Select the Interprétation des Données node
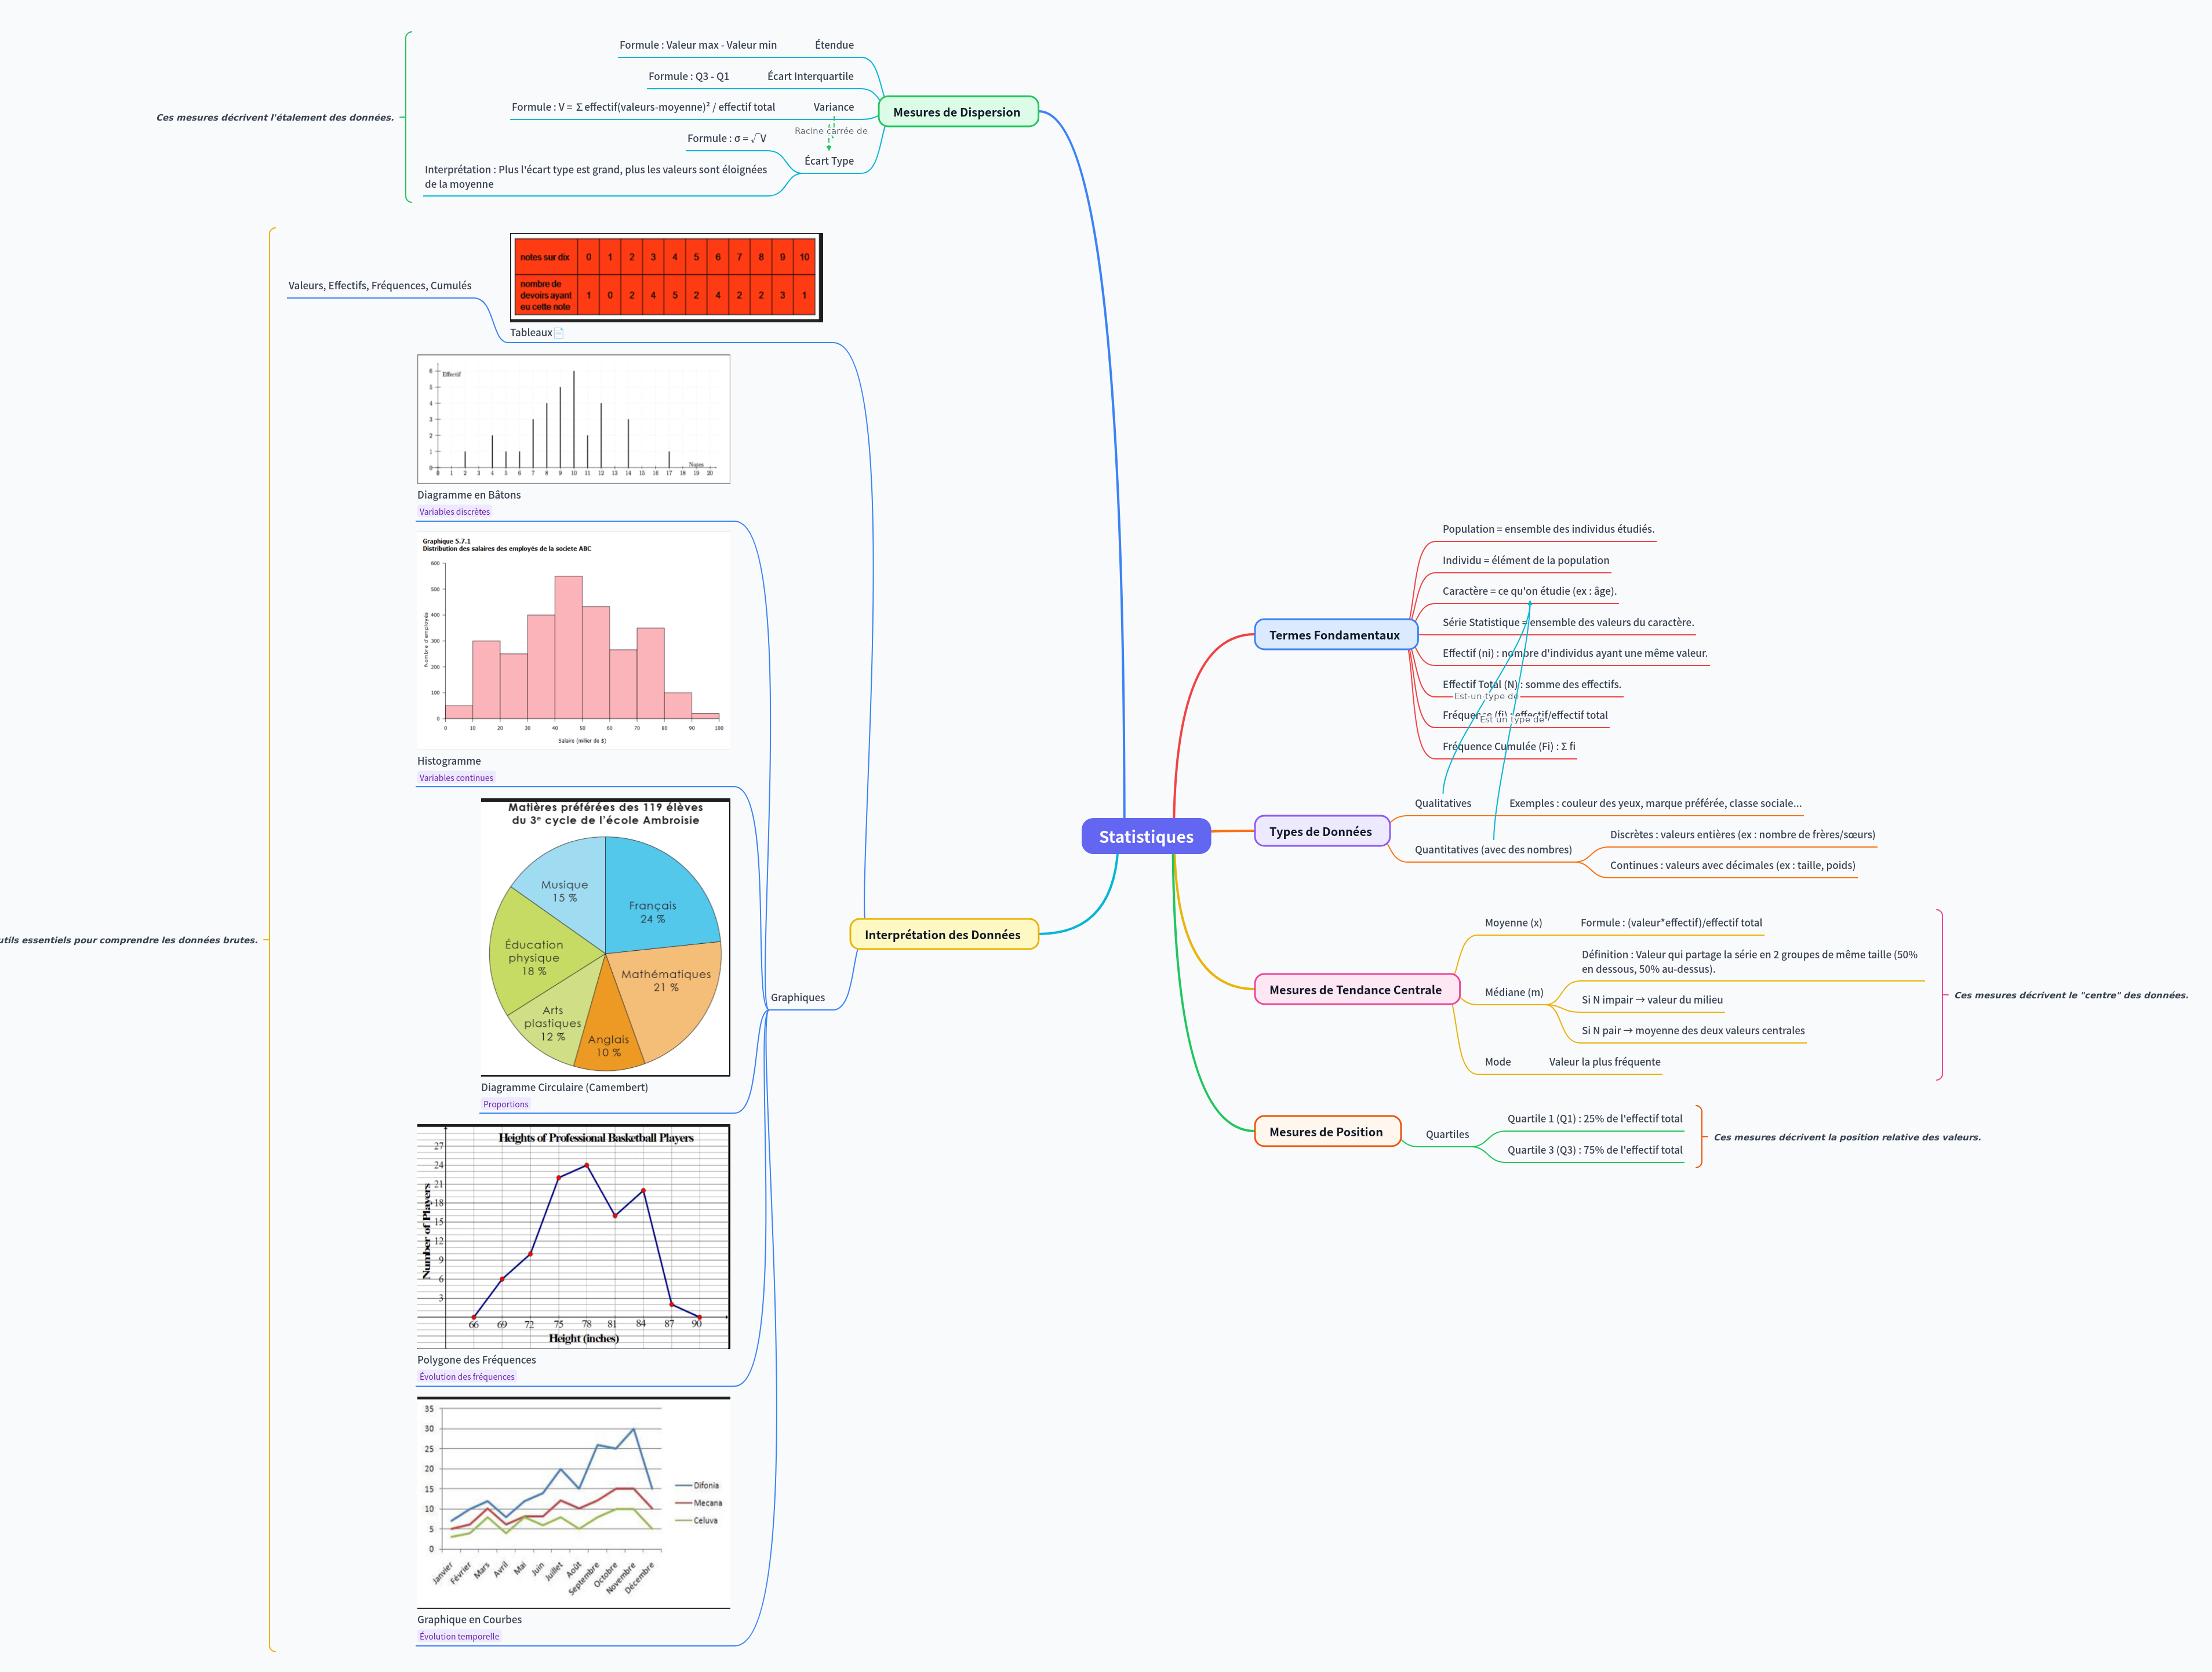Viewport: 2212px width, 1672px height. pyautogui.click(x=944, y=934)
